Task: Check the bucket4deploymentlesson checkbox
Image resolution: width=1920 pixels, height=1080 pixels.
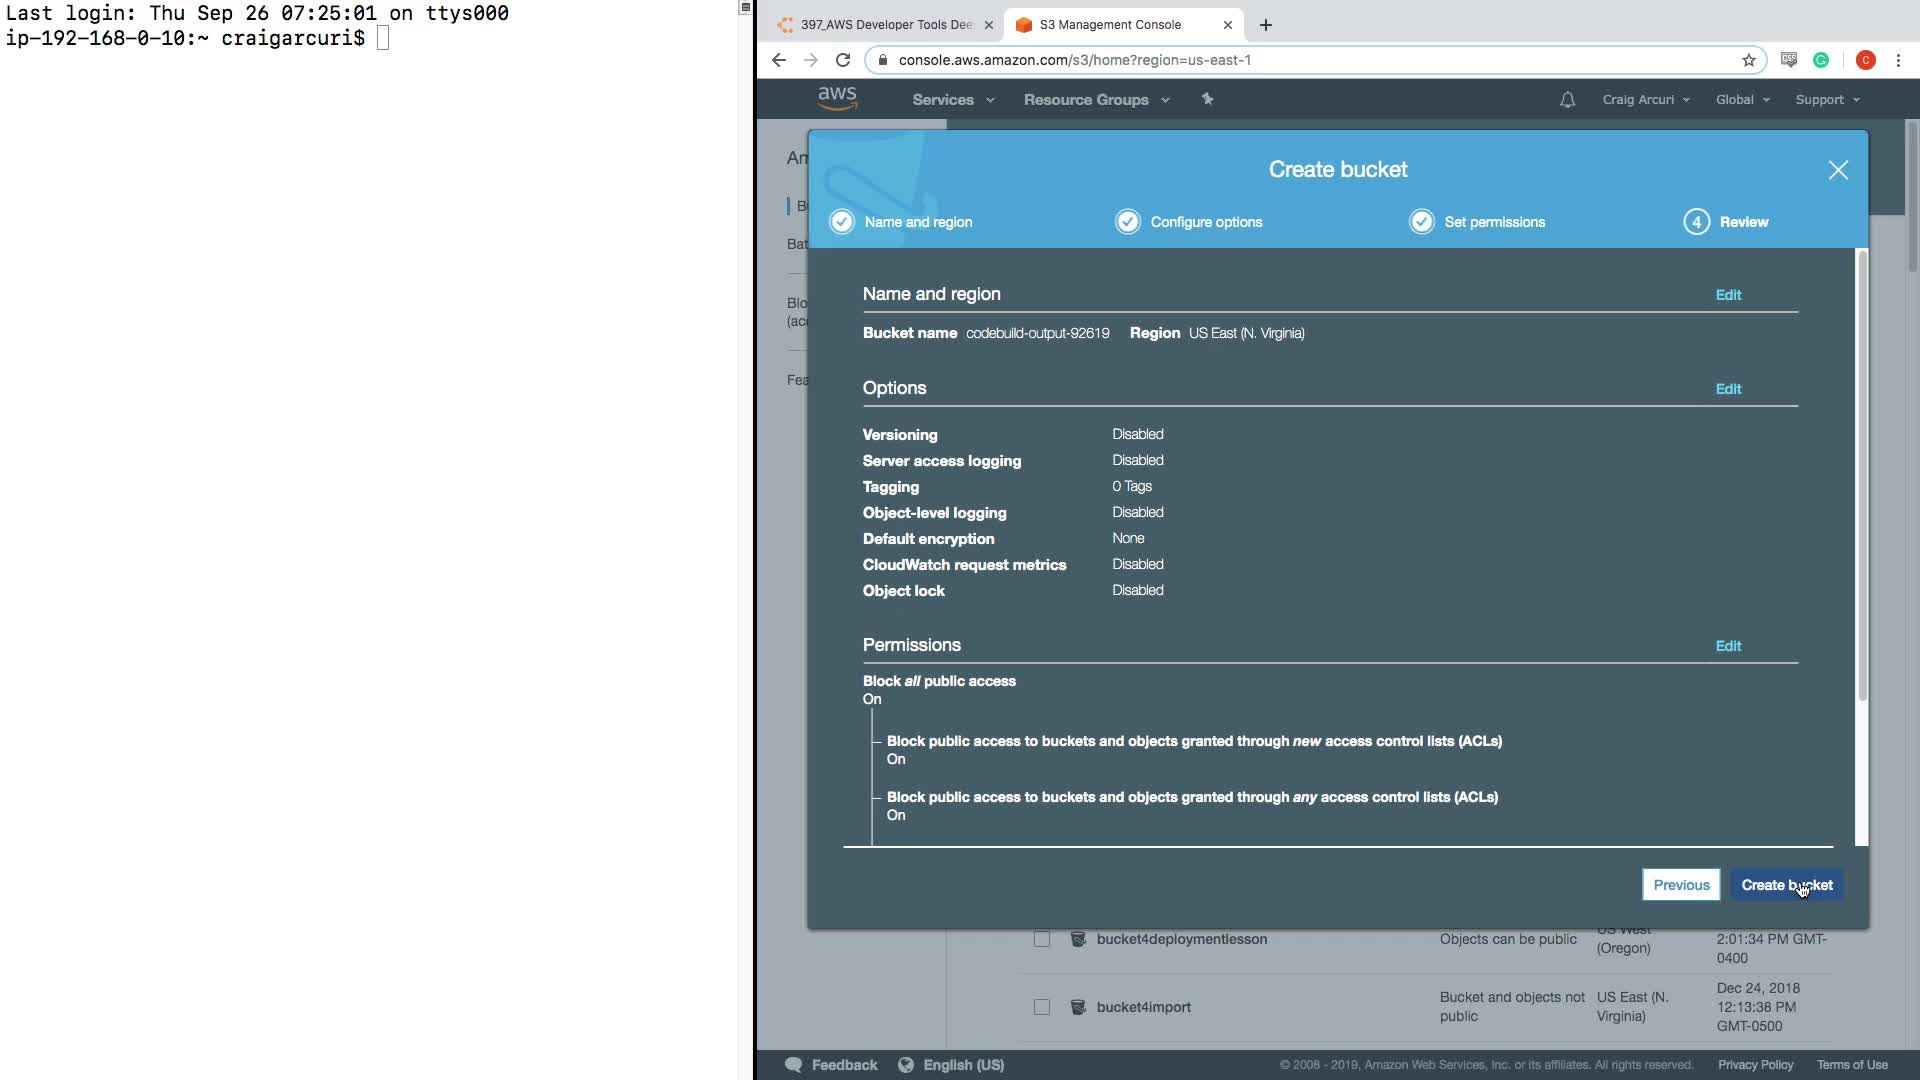Action: coord(1042,939)
